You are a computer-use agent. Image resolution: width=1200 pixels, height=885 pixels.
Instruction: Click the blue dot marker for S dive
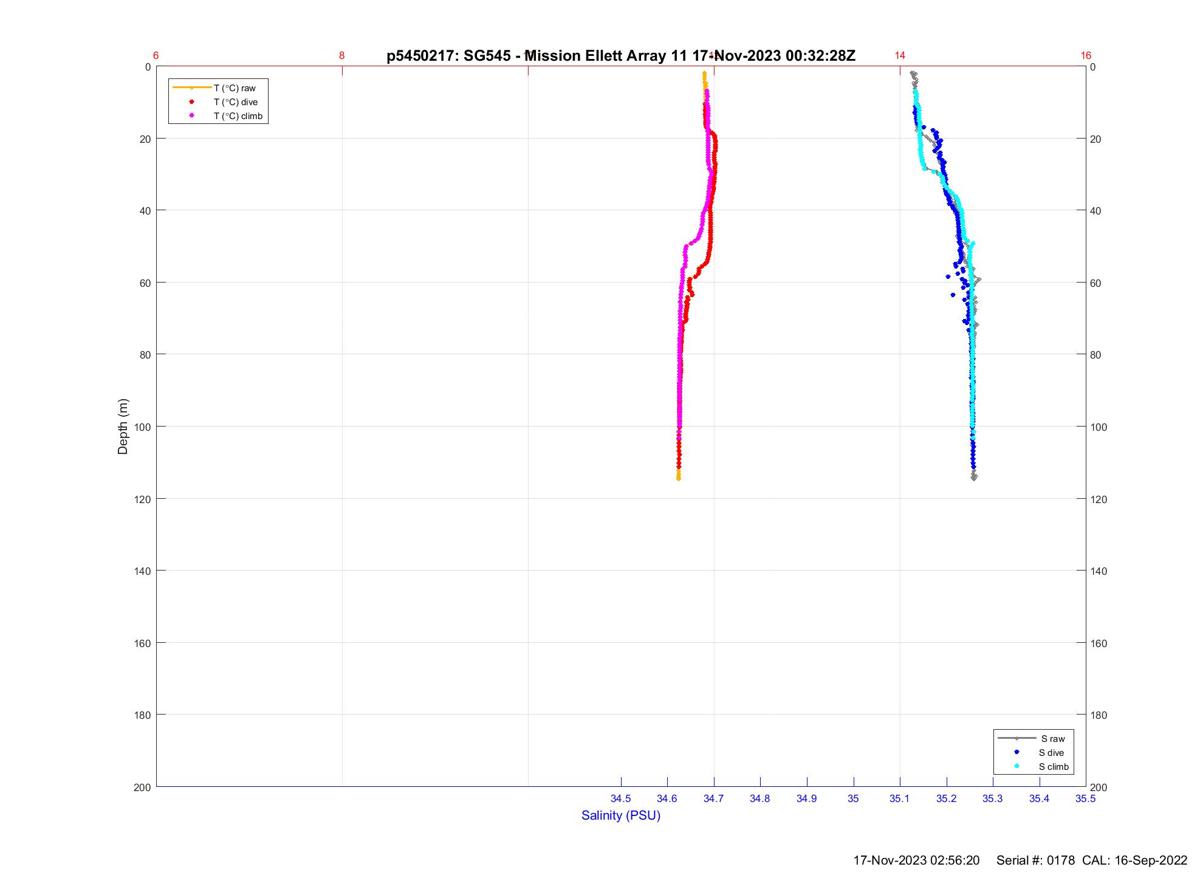(1016, 752)
